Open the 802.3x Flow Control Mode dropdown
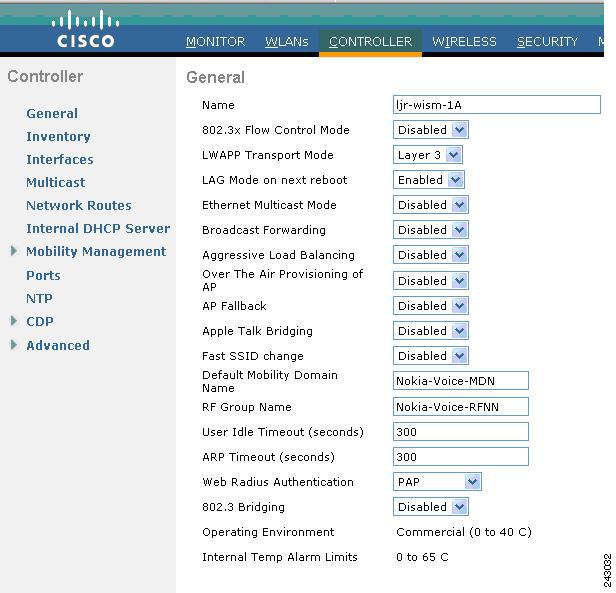The image size is (616, 593). 431,130
